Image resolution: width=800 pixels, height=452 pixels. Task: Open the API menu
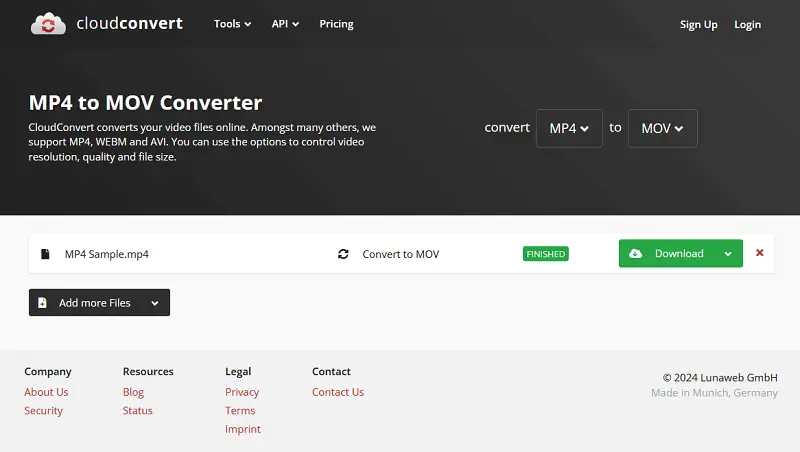285,24
